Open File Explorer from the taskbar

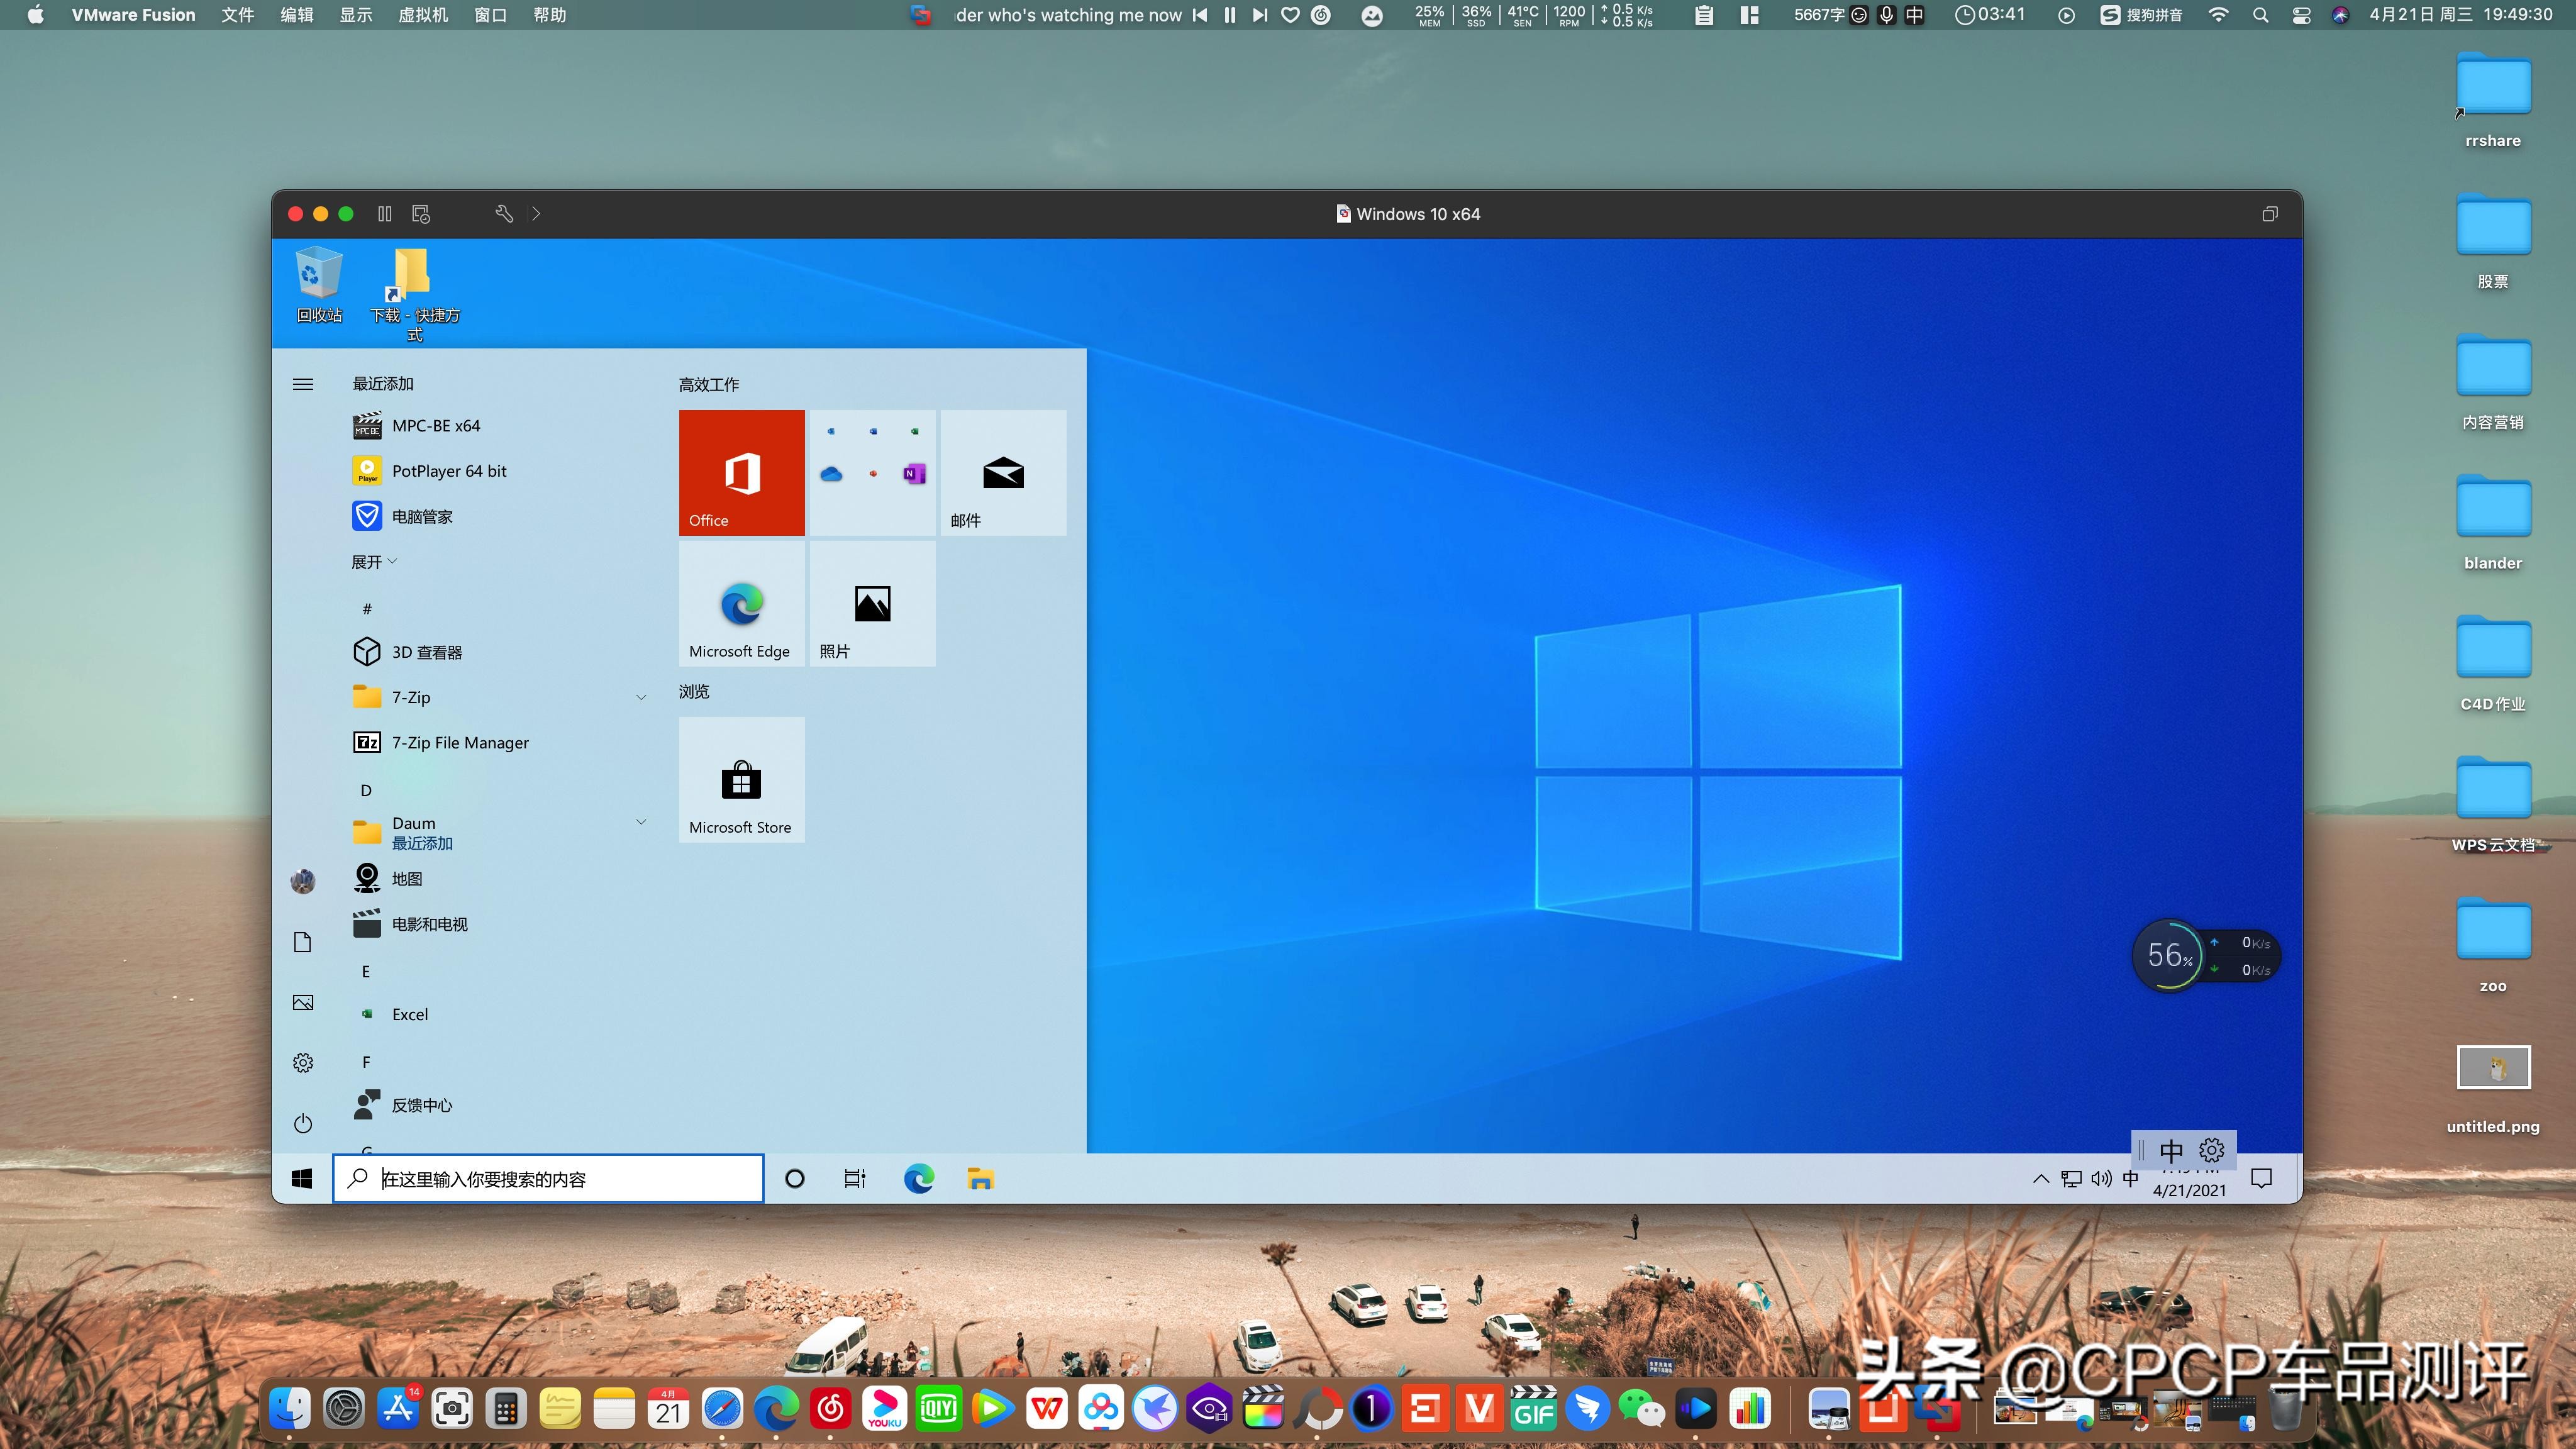click(x=980, y=1179)
